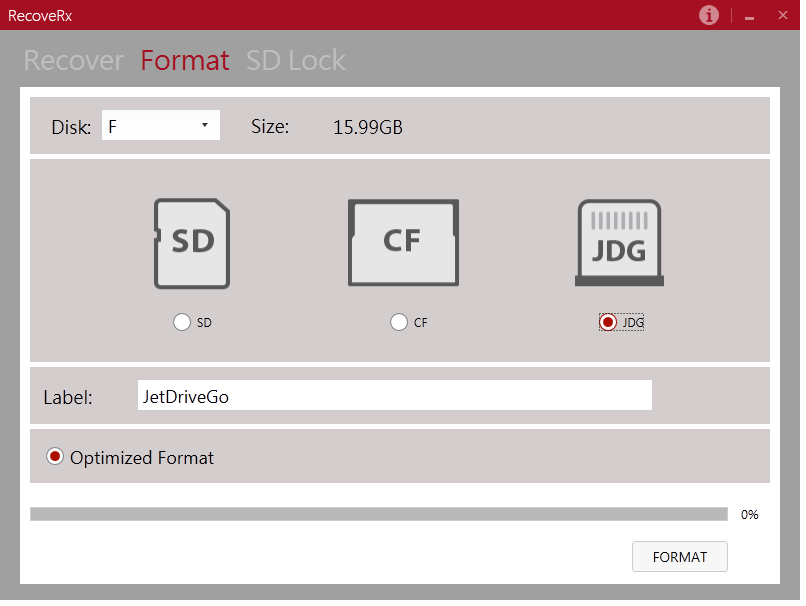Click the FORMAT button
Screen dimensions: 806x606
pos(680,557)
